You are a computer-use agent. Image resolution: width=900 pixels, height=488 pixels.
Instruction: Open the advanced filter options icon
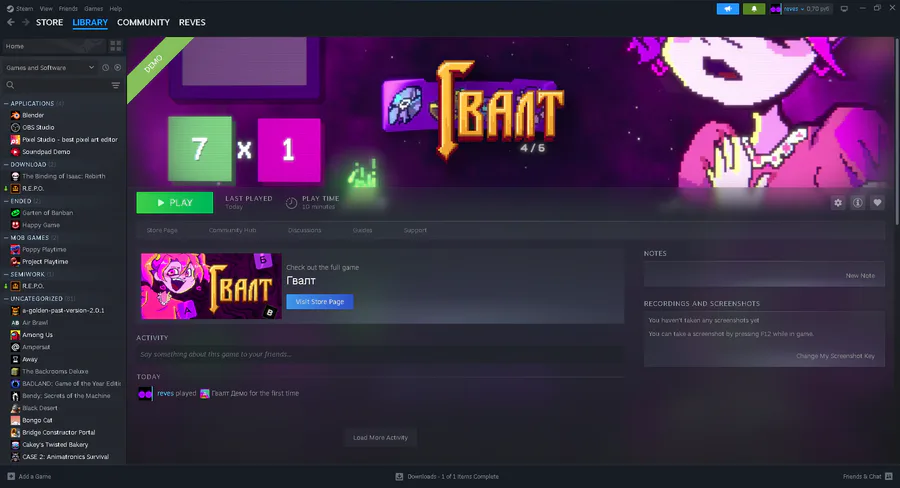[x=115, y=85]
